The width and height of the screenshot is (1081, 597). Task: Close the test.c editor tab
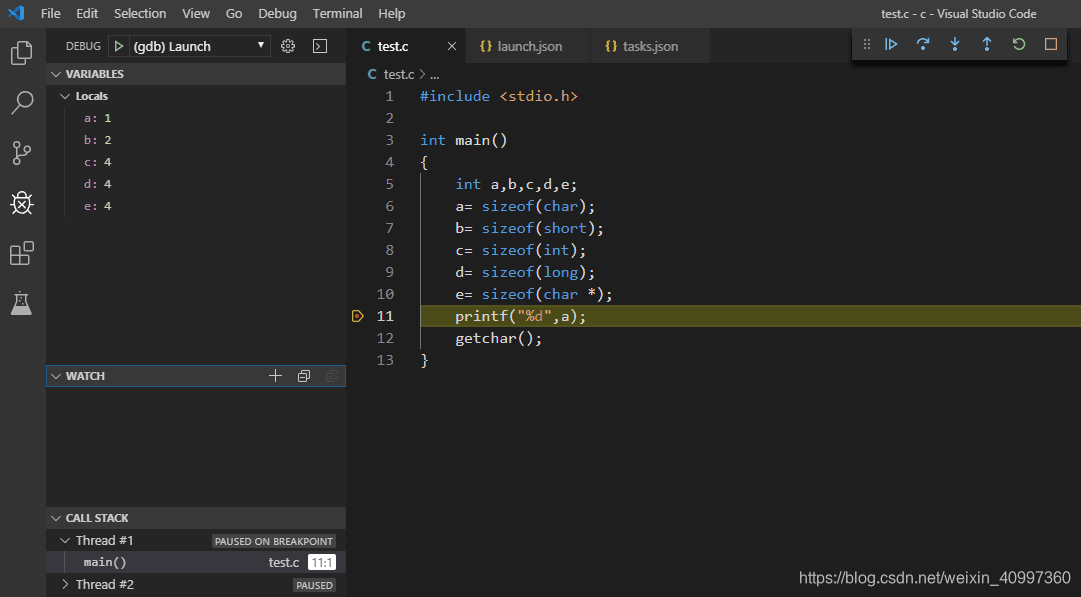[x=452, y=46]
